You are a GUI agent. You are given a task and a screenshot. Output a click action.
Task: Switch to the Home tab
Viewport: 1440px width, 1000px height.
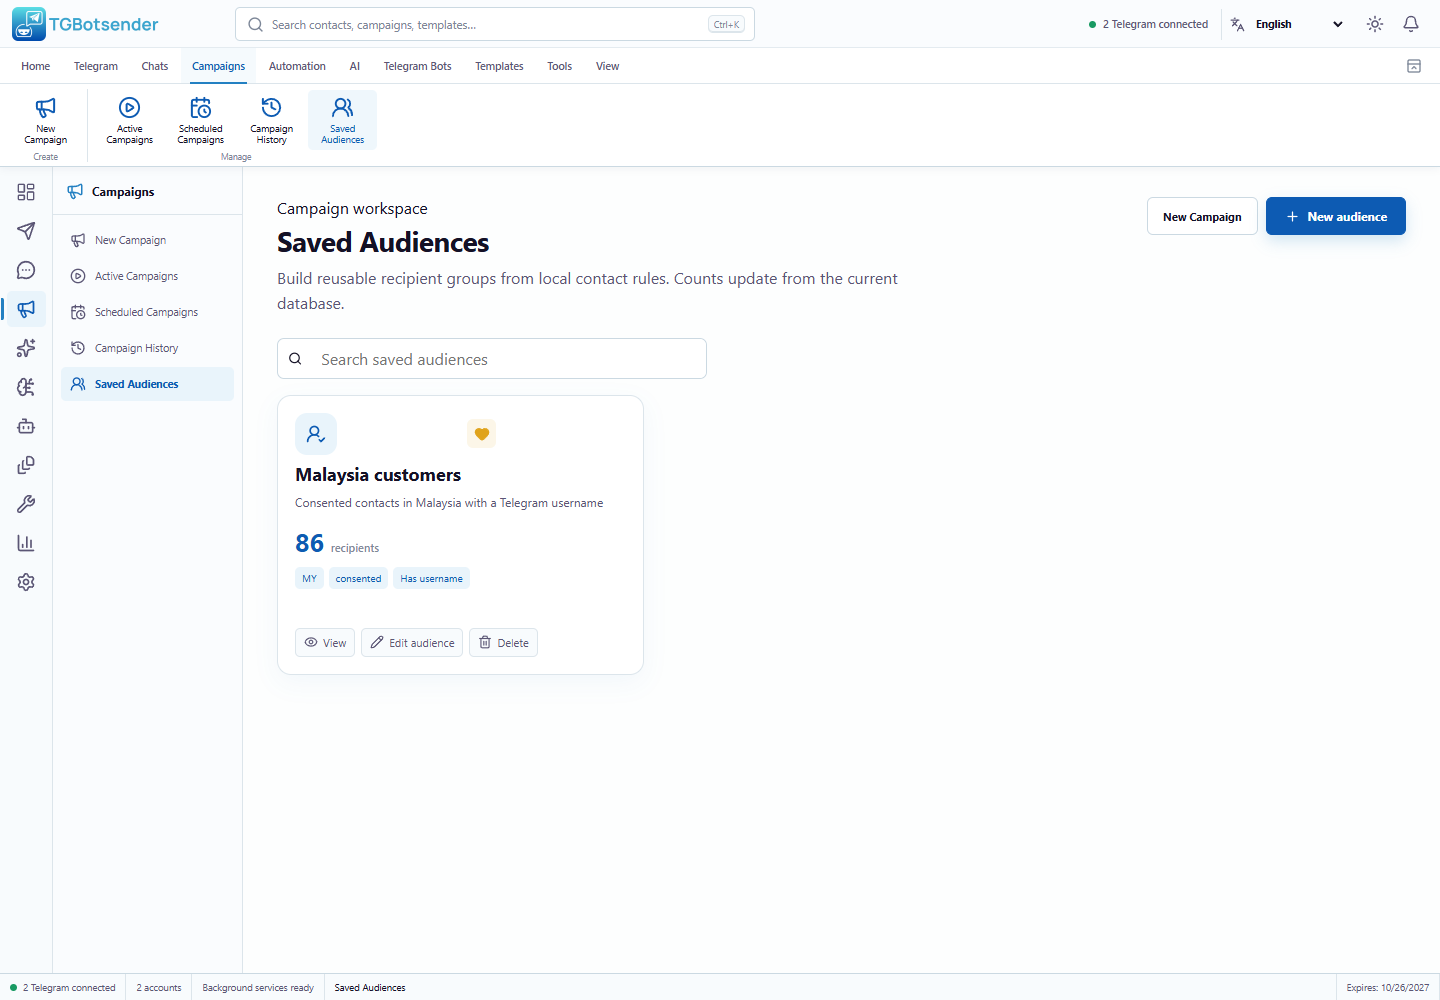click(36, 66)
